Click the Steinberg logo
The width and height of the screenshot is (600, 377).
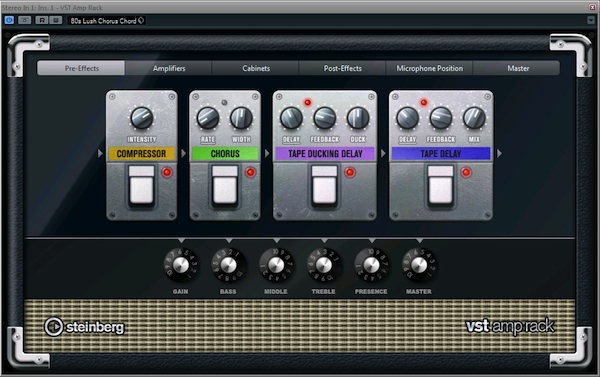[x=85, y=327]
